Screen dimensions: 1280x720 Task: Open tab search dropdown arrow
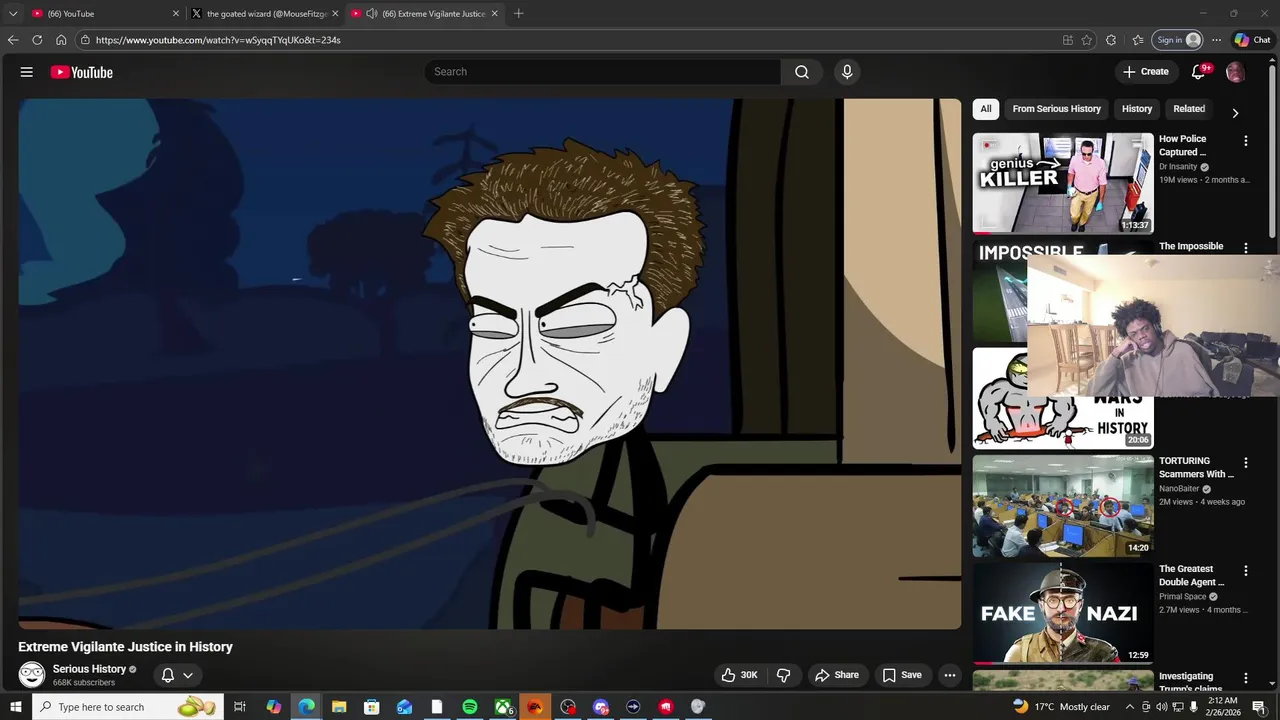[x=13, y=14]
